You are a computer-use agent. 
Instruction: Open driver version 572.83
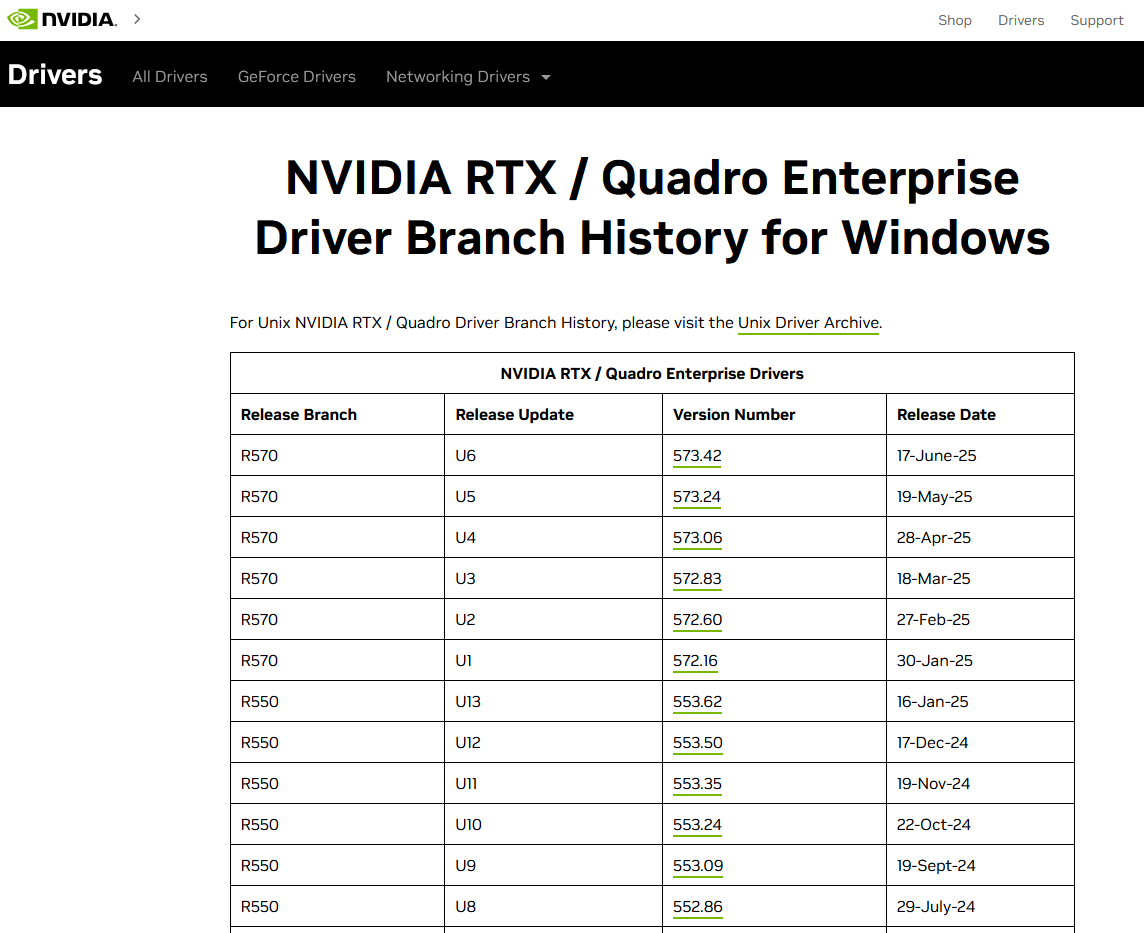(697, 578)
